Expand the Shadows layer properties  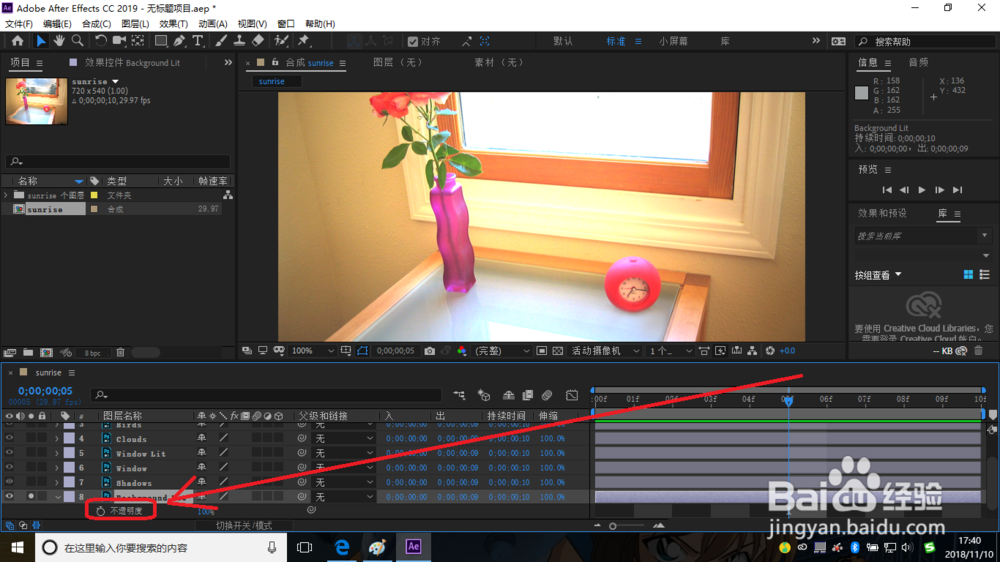tap(57, 483)
